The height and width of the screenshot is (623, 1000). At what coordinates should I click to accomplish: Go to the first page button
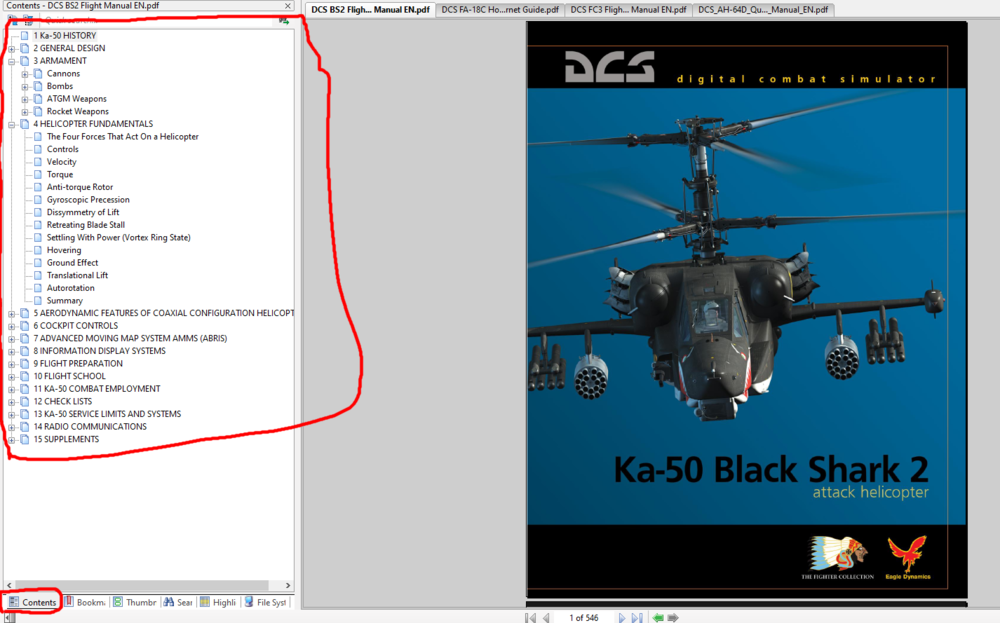pos(530,617)
